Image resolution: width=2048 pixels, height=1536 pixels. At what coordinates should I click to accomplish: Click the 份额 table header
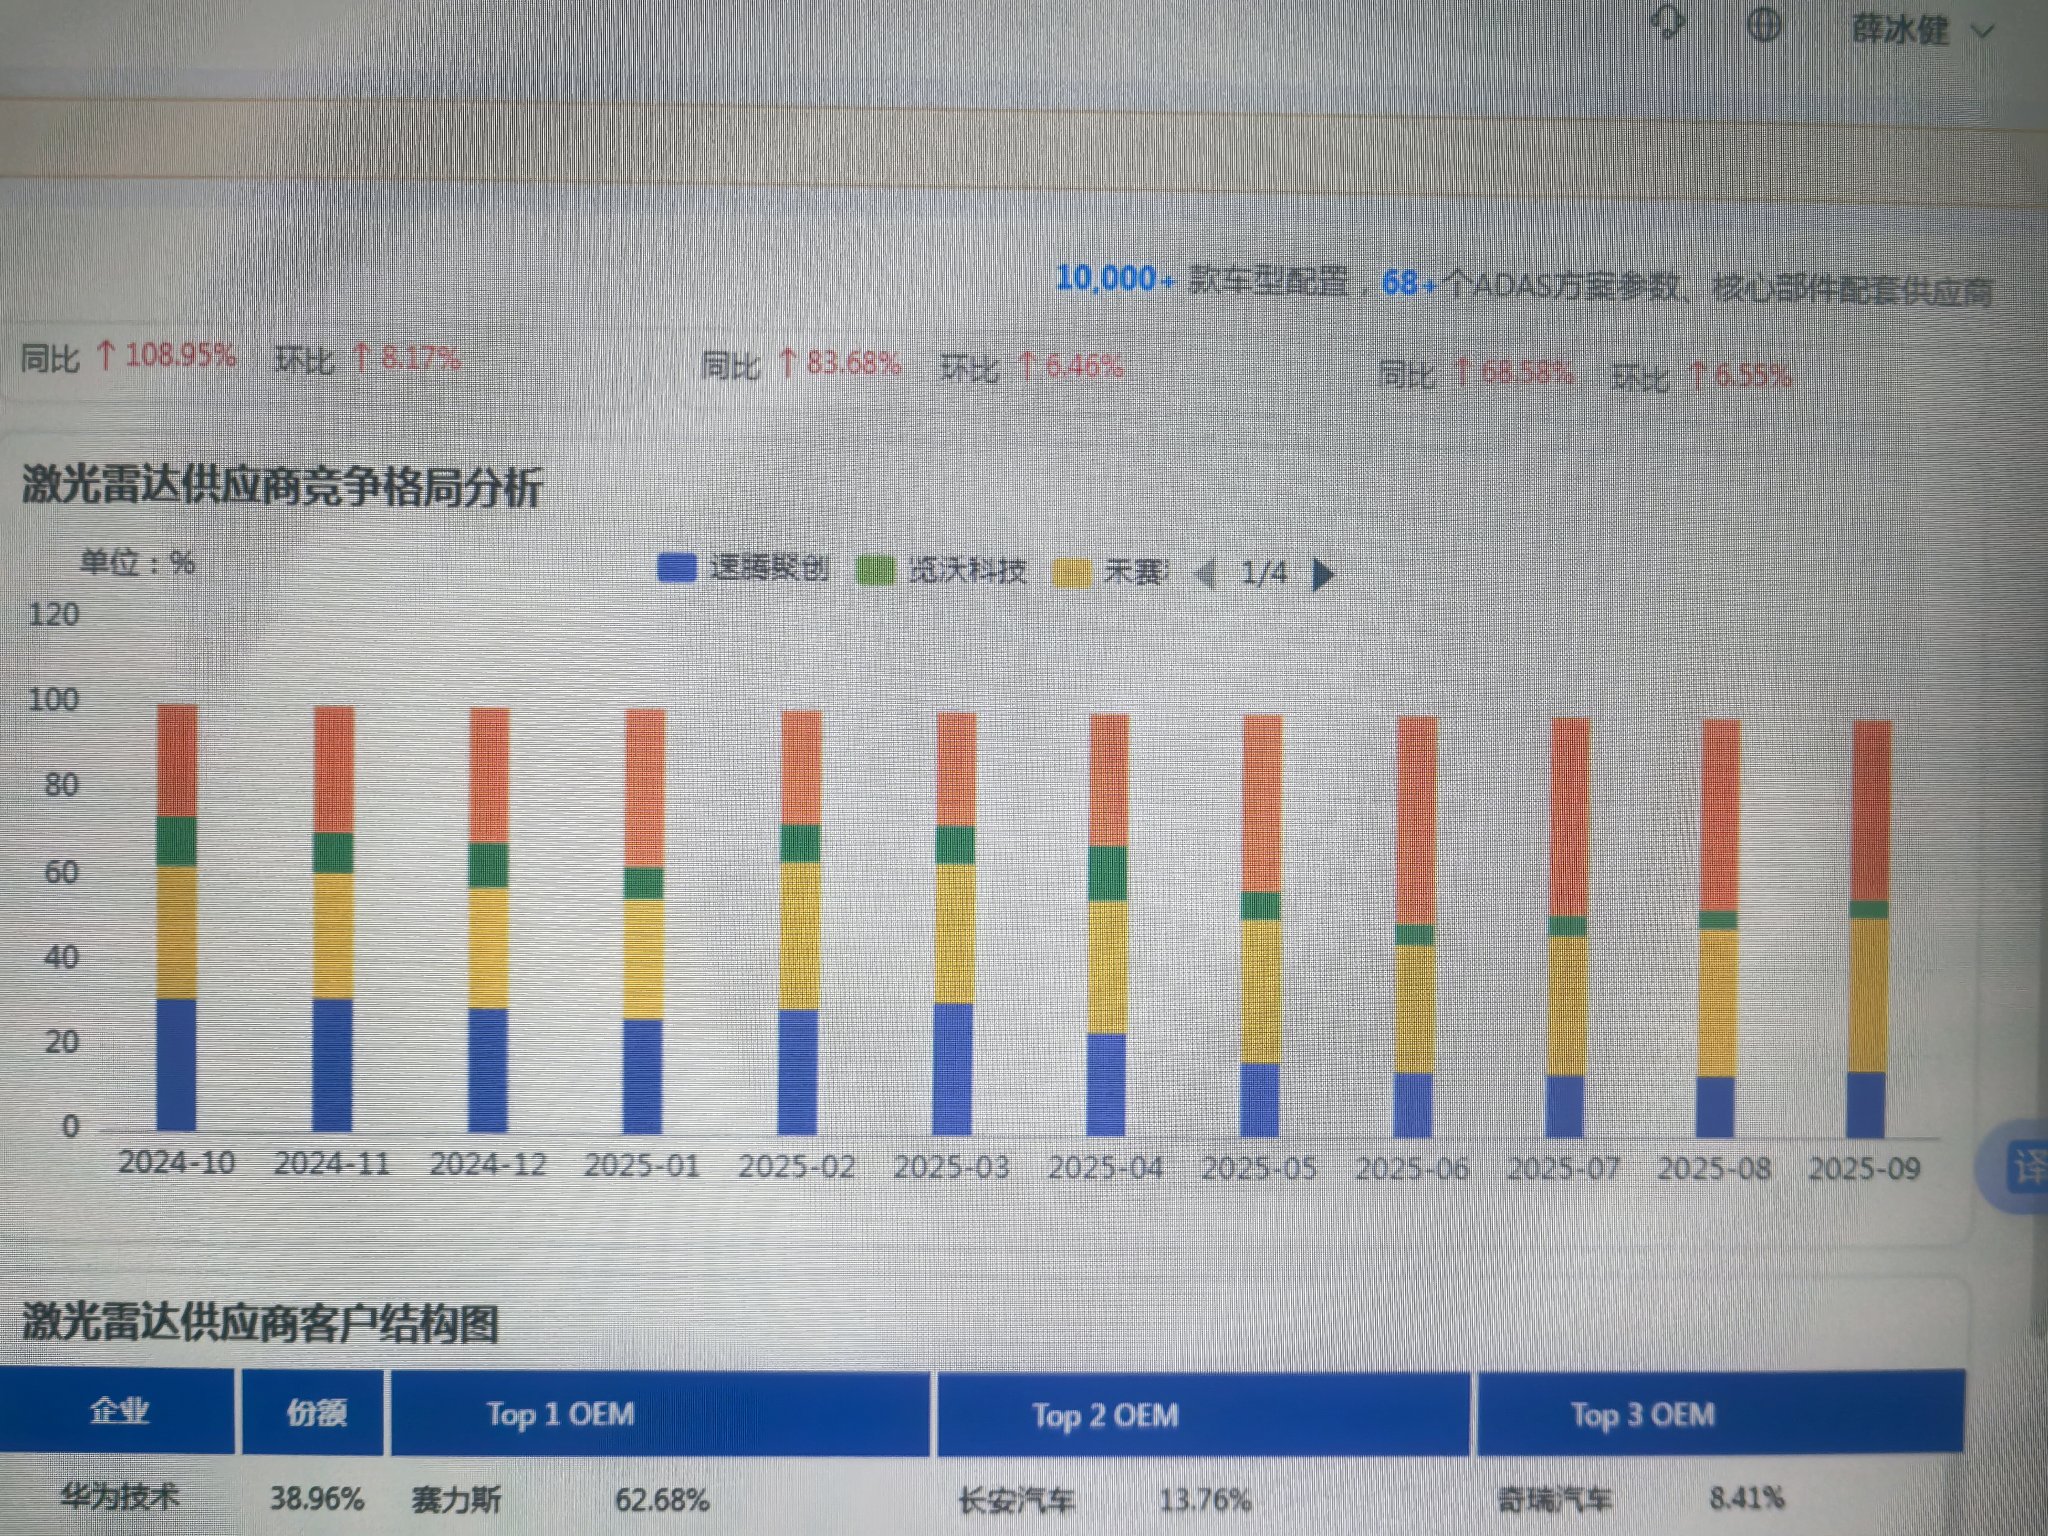[315, 1413]
